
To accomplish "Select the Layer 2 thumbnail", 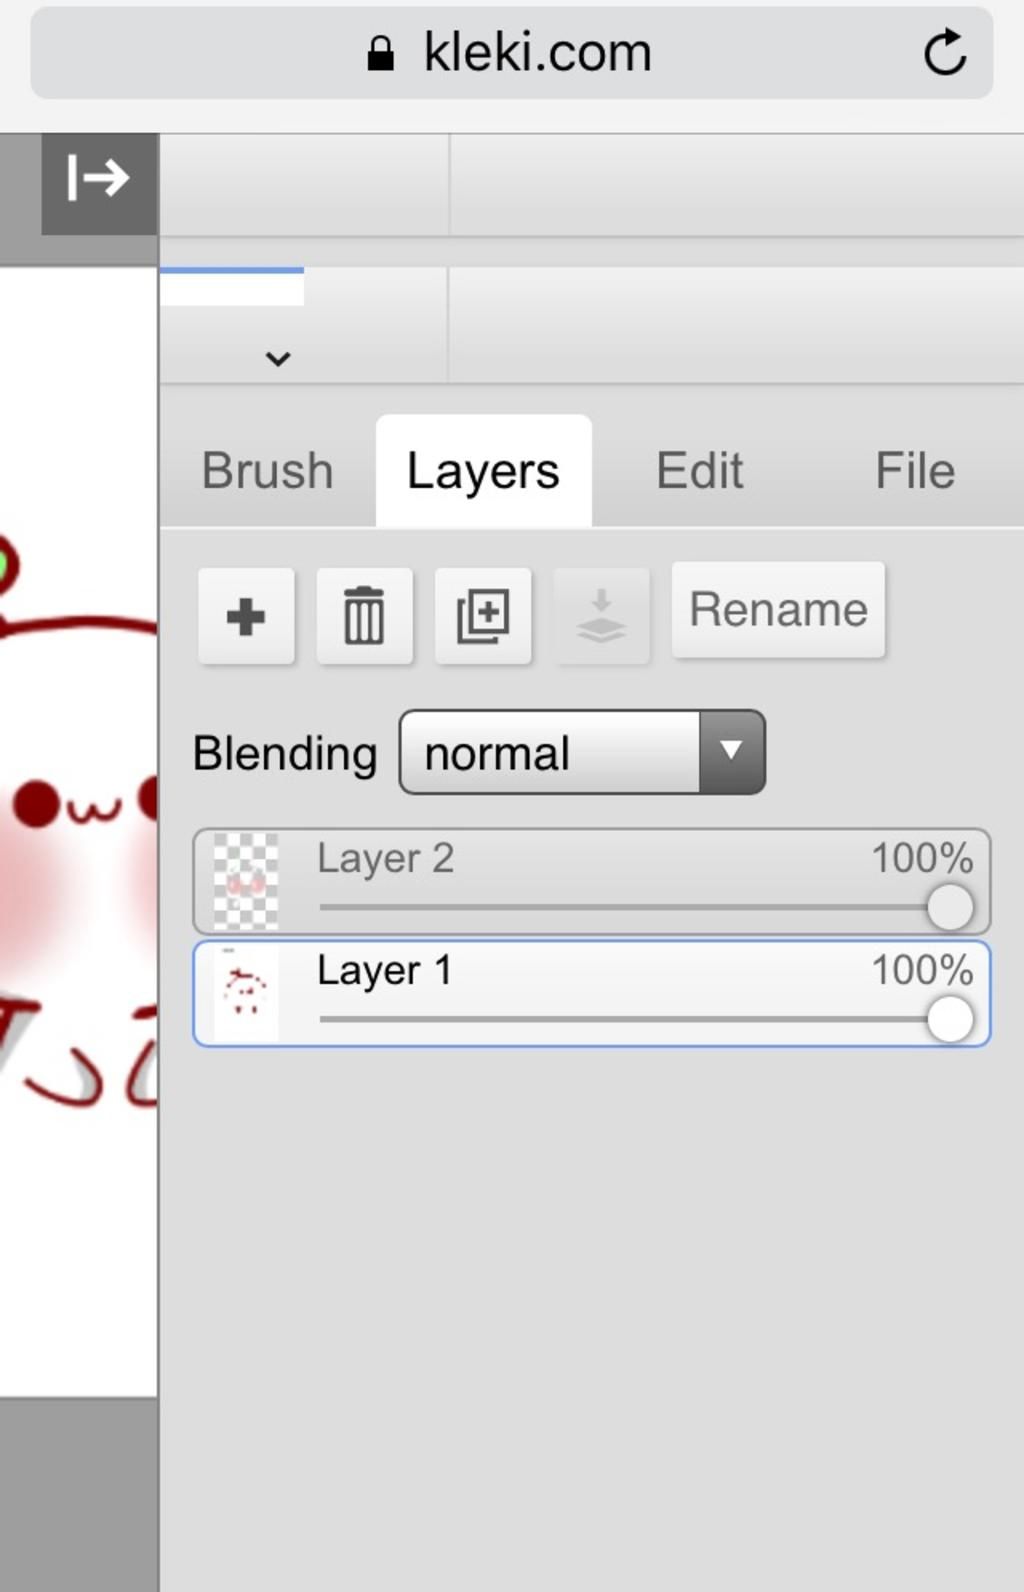I will 246,882.
